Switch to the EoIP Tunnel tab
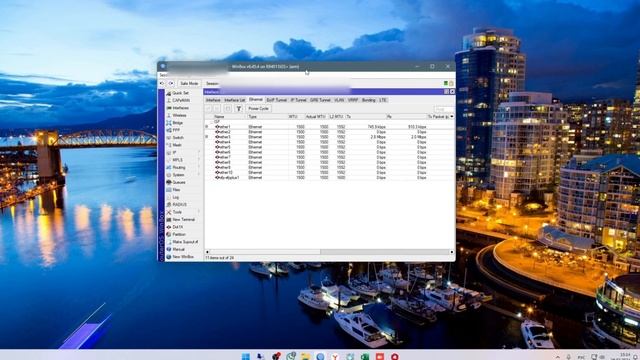 (277, 100)
